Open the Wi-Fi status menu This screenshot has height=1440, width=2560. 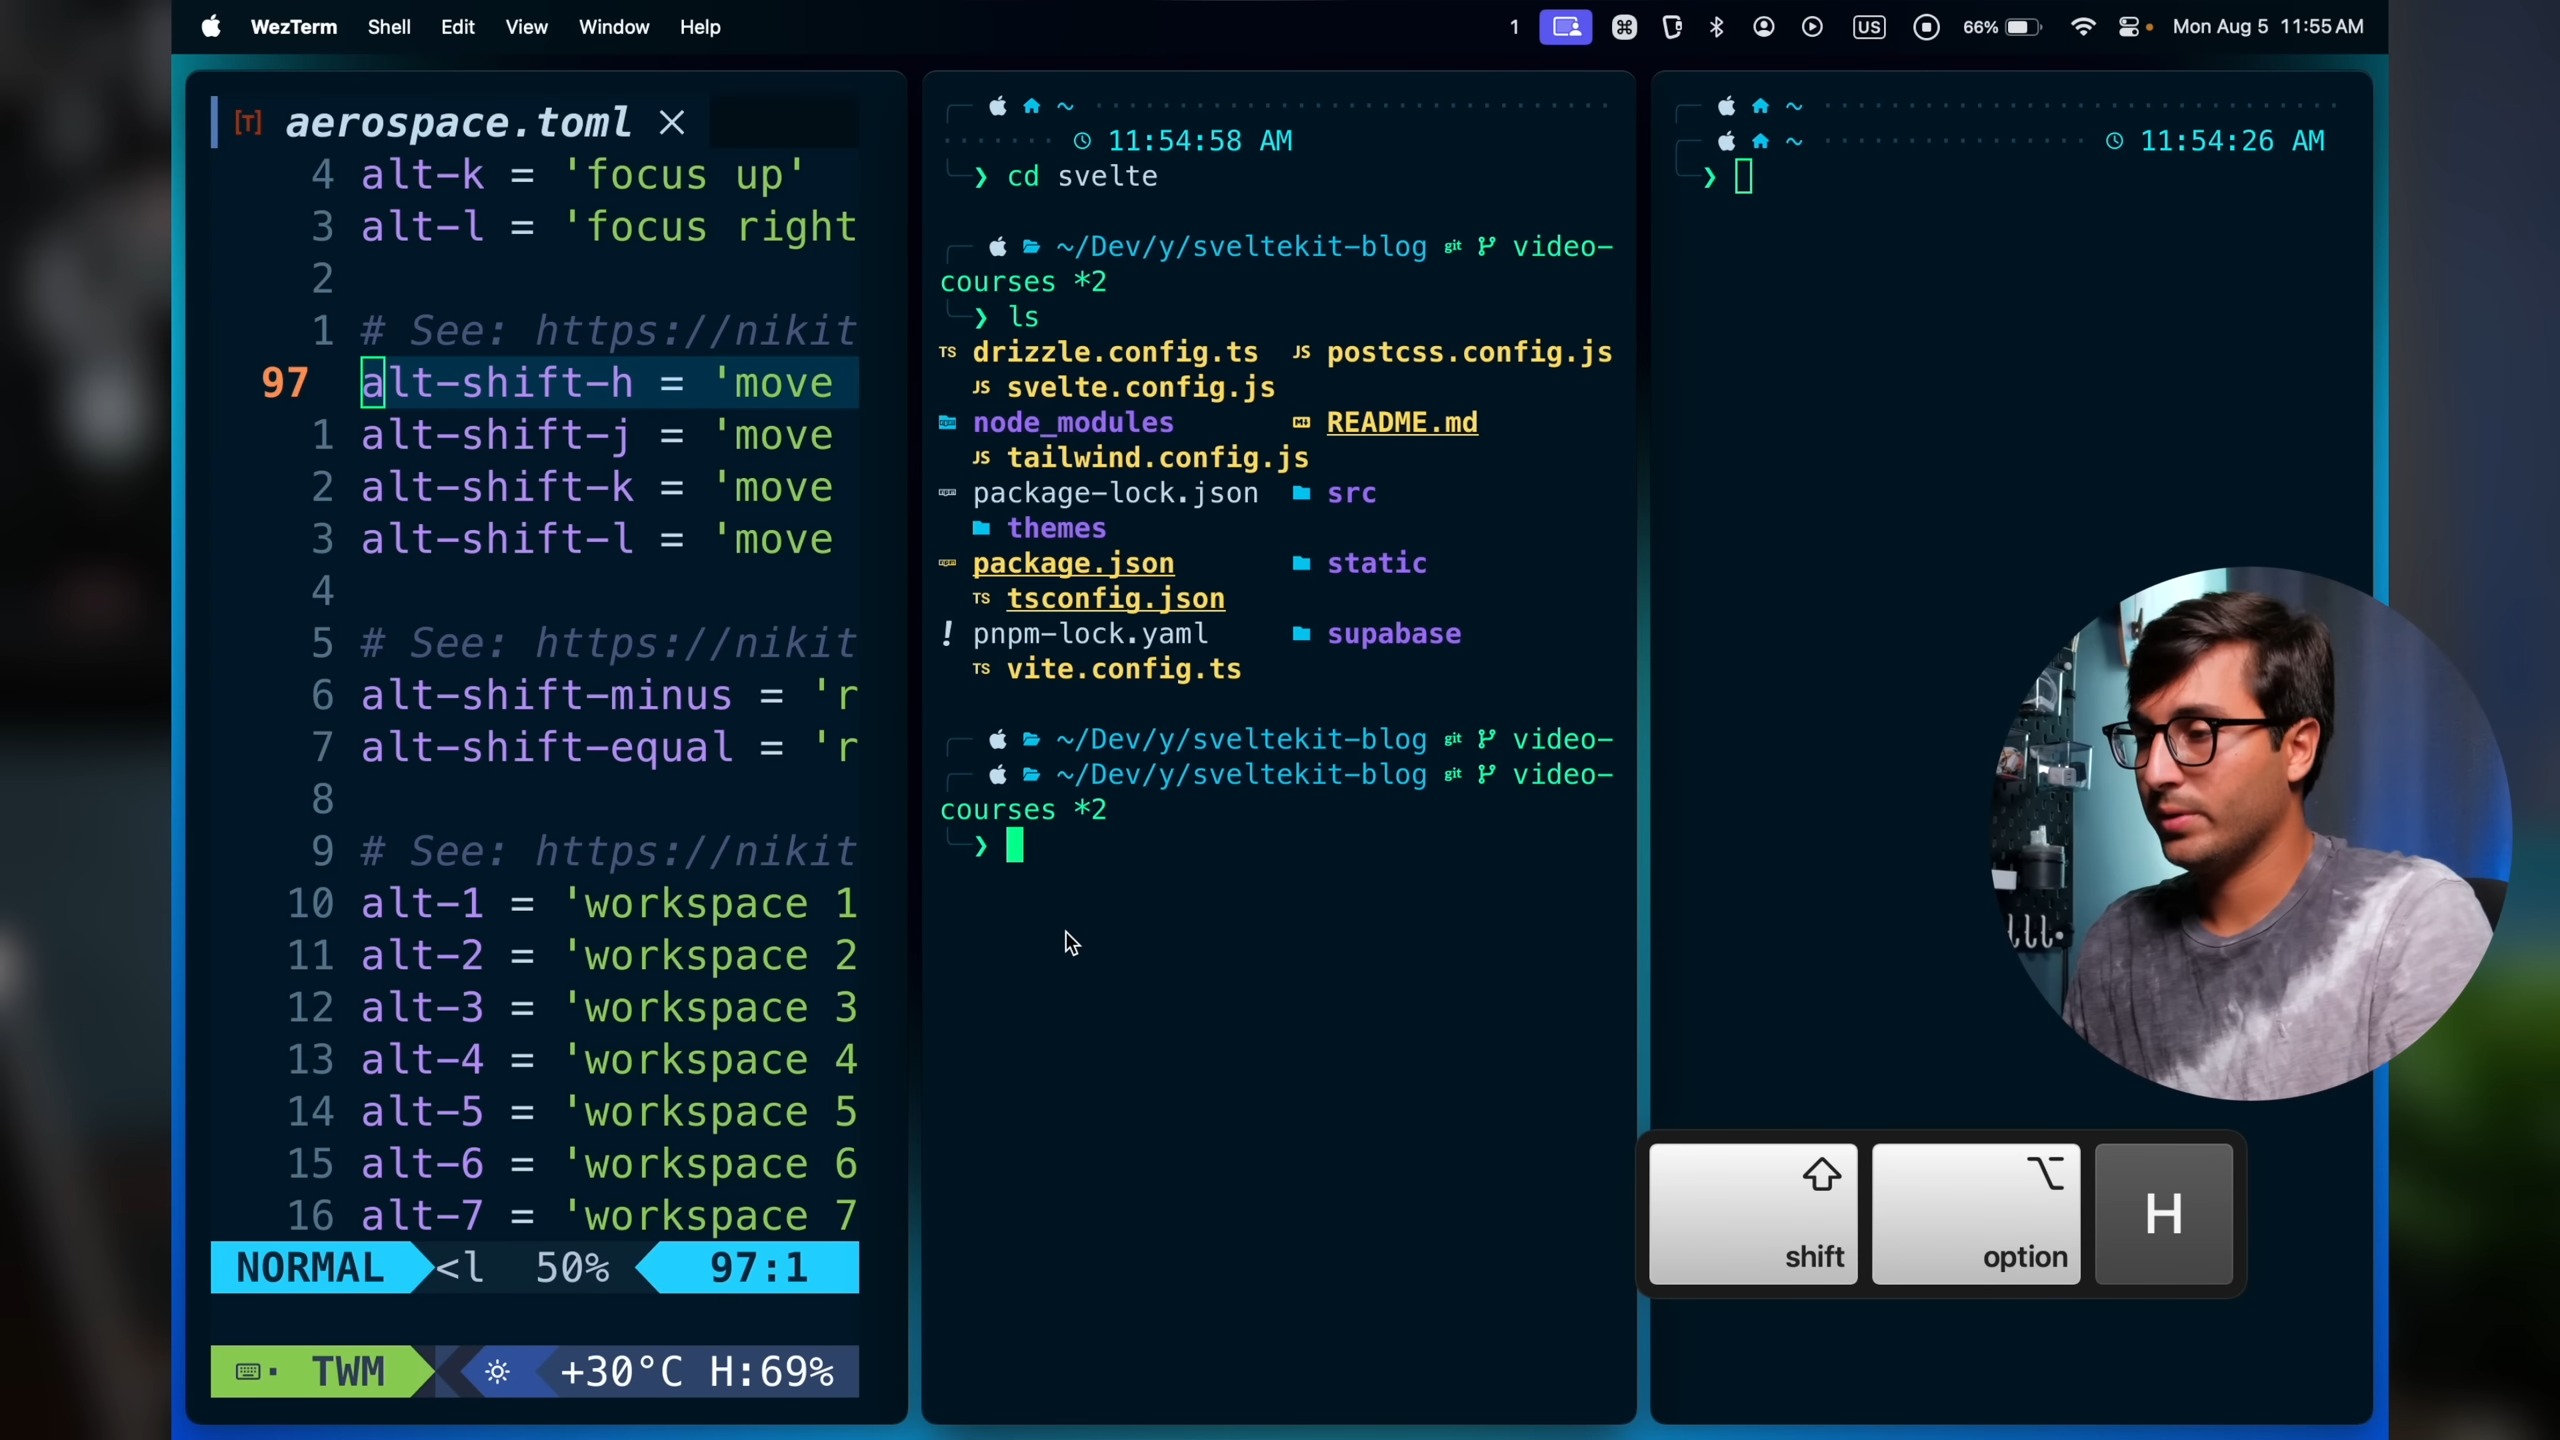pyautogui.click(x=2083, y=27)
